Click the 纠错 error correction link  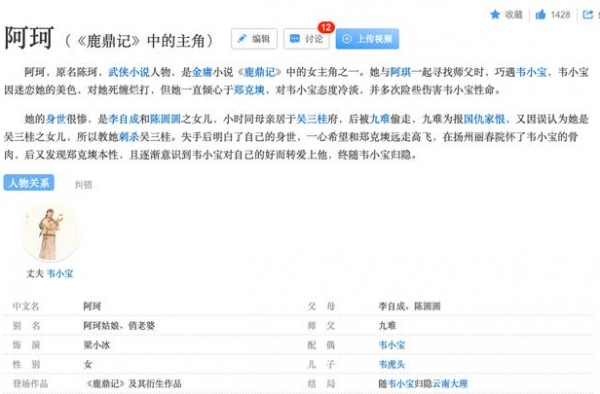(83, 185)
